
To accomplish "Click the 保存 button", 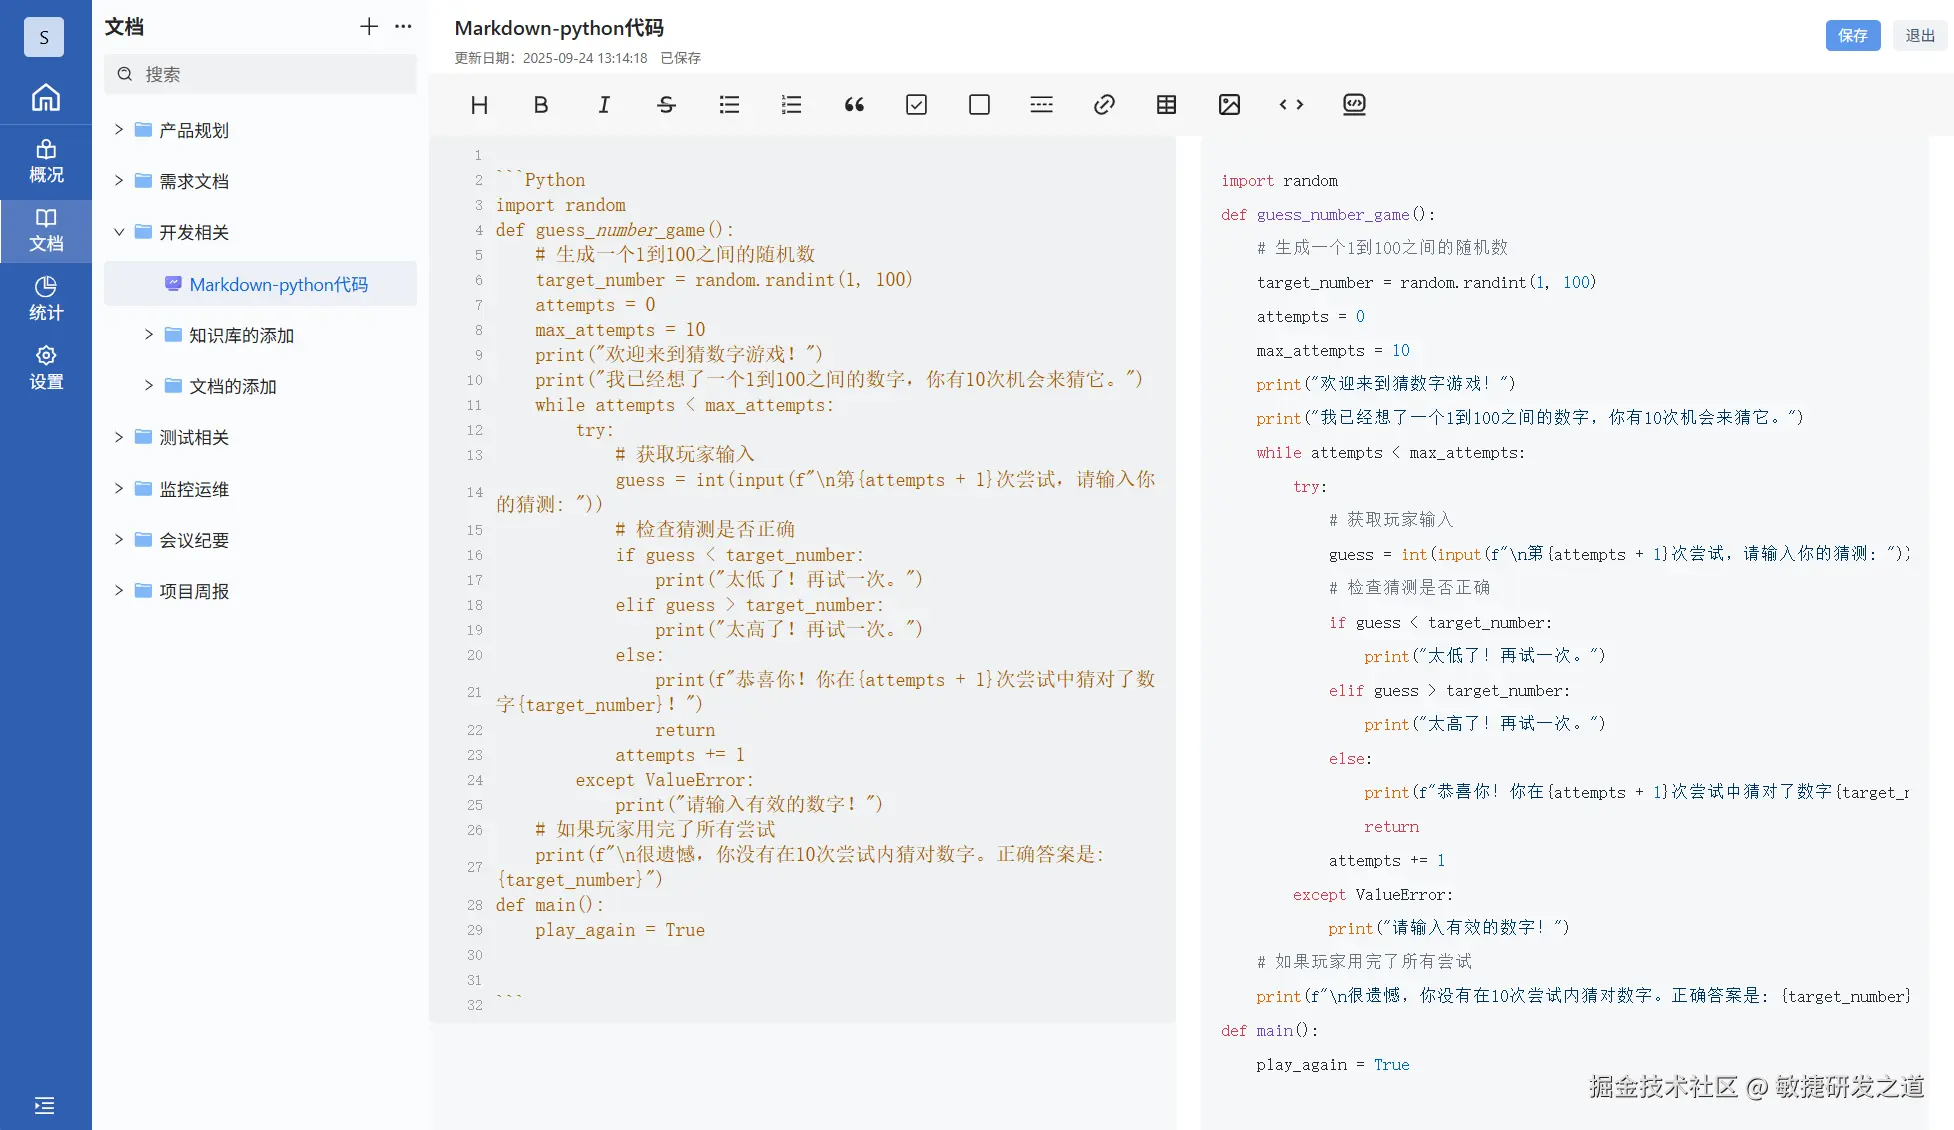I will point(1852,36).
